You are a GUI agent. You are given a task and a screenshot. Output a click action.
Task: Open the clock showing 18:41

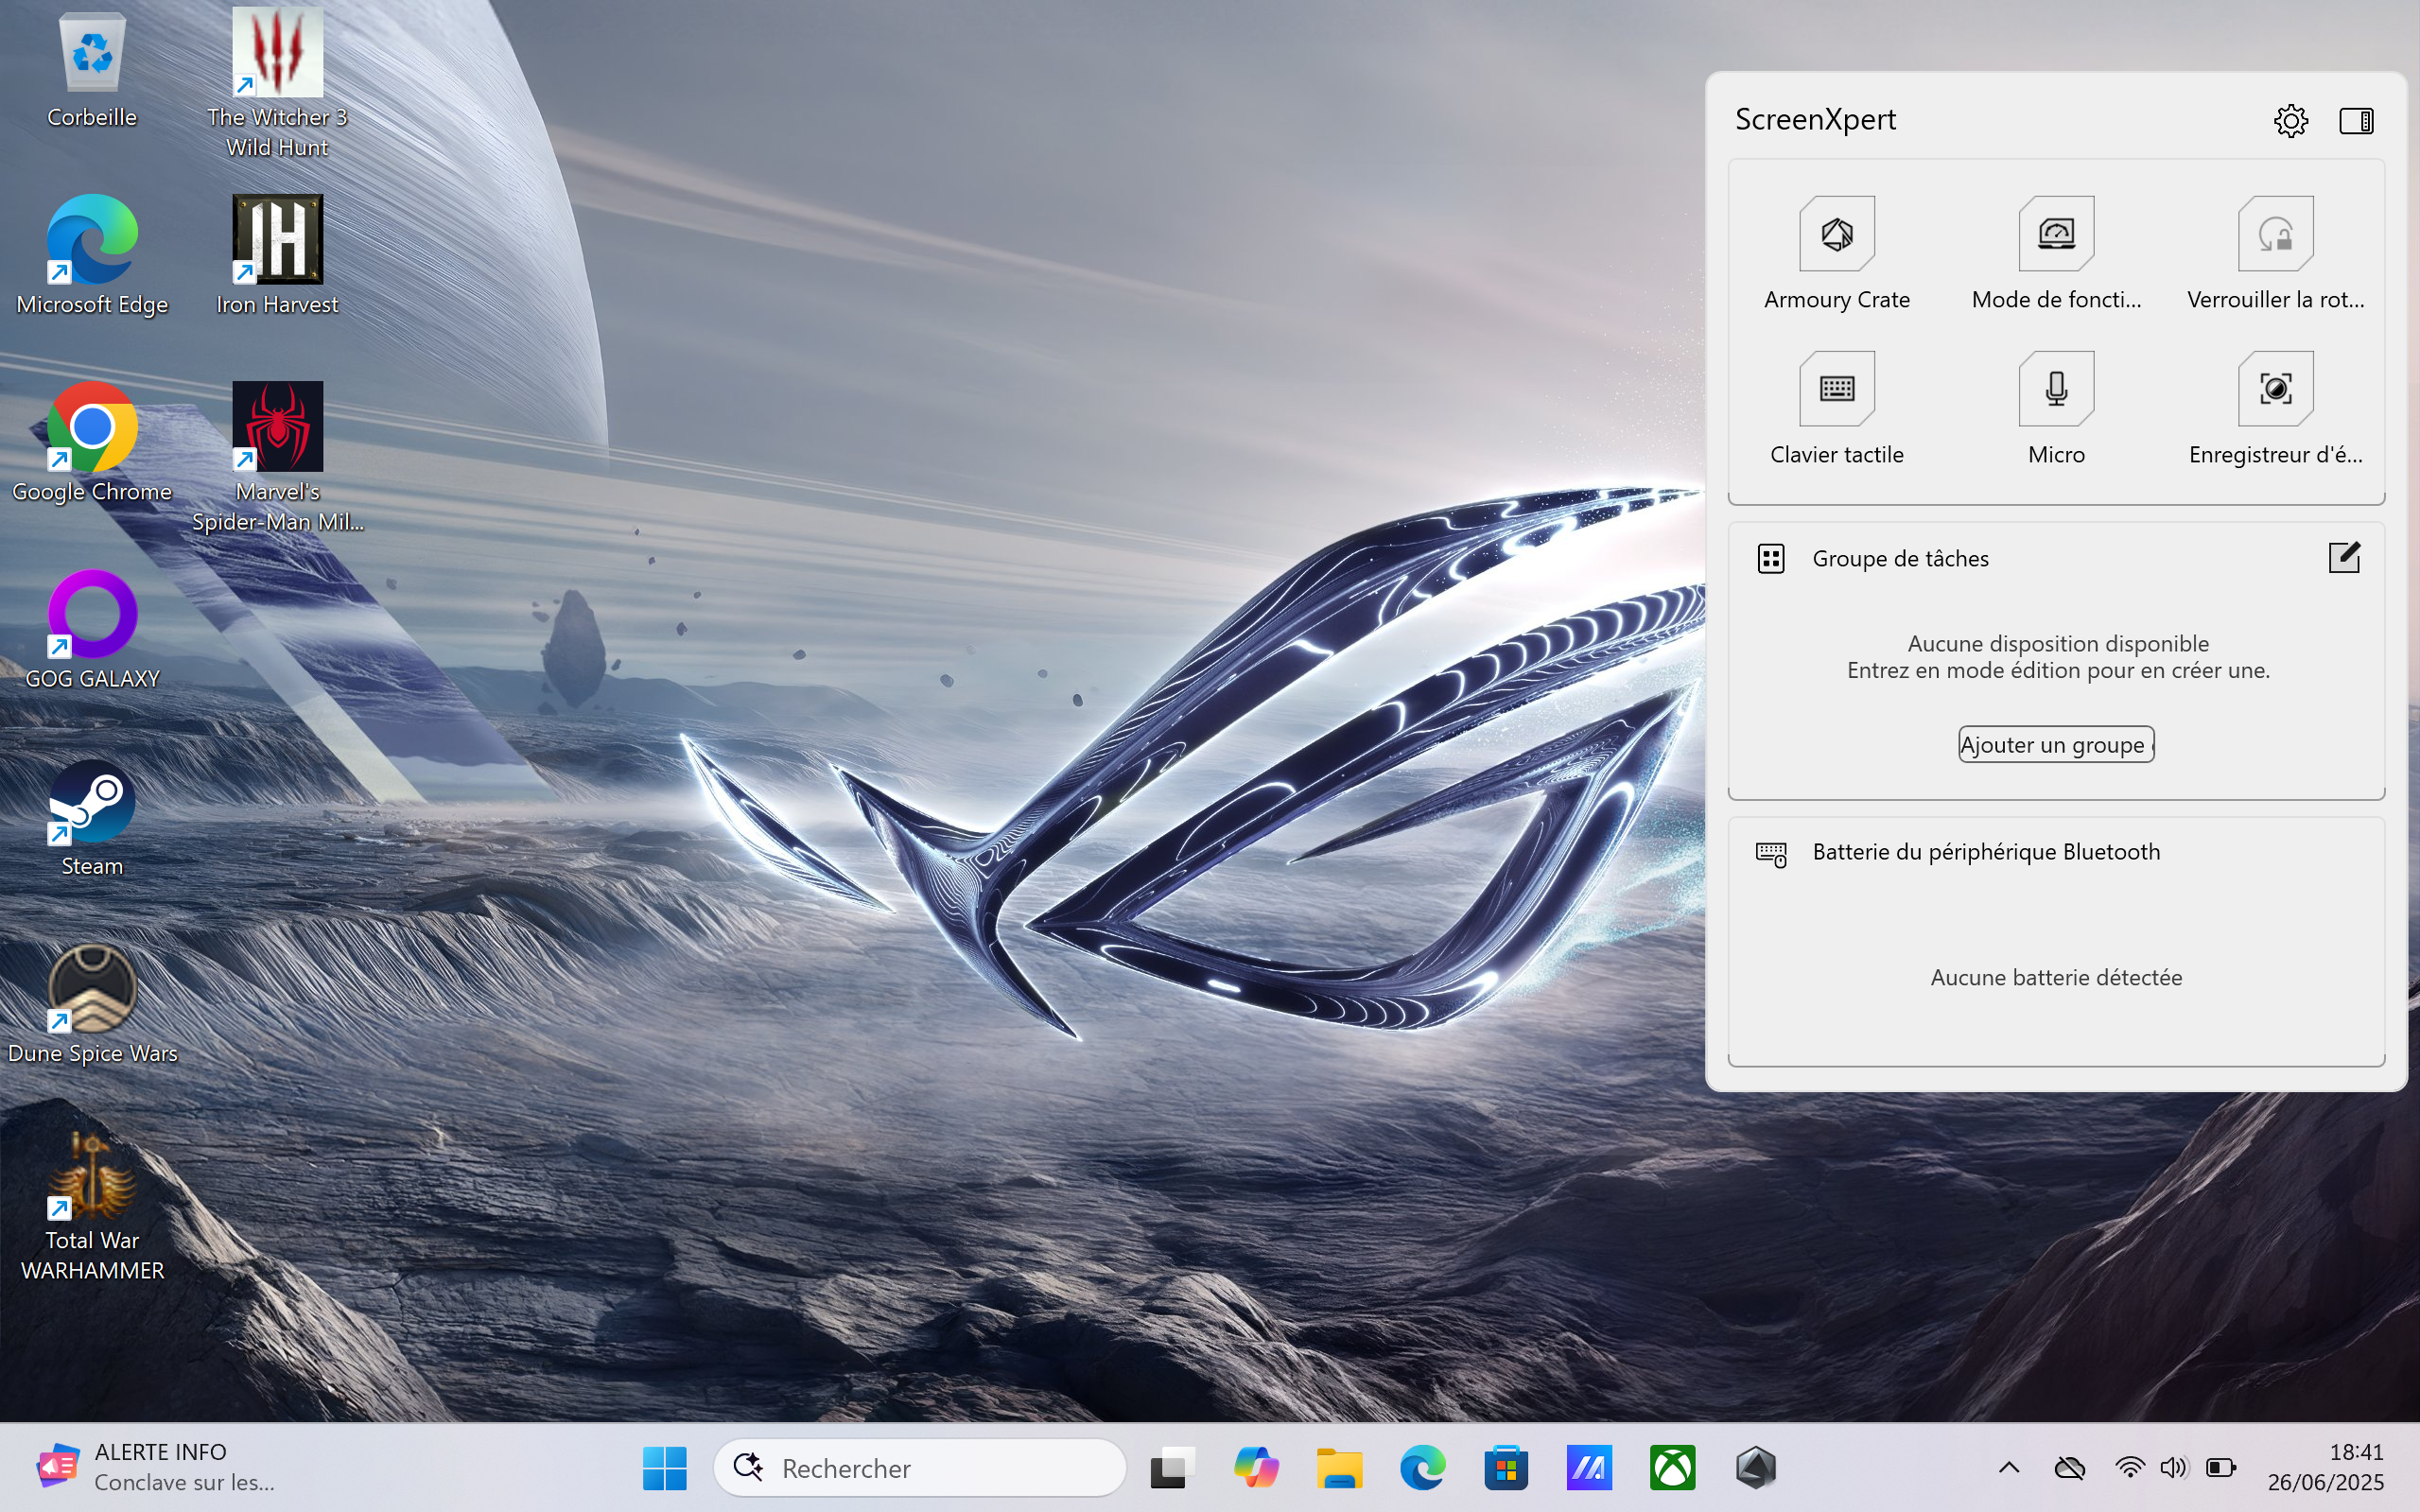coord(2325,1467)
